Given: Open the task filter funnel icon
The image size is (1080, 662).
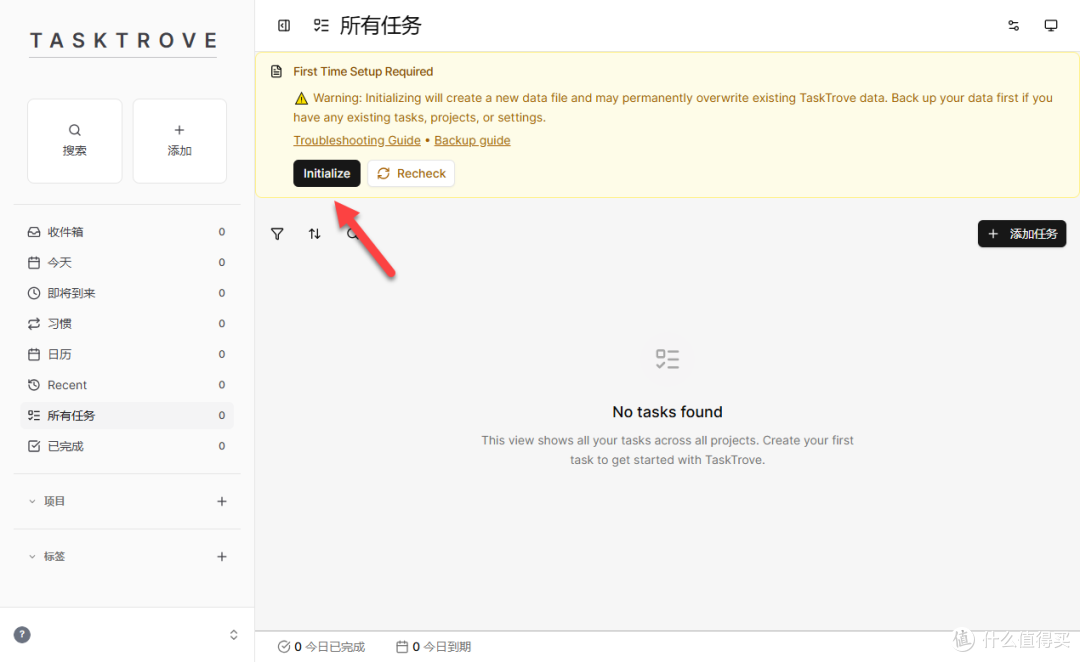Looking at the screenshot, I should [277, 234].
